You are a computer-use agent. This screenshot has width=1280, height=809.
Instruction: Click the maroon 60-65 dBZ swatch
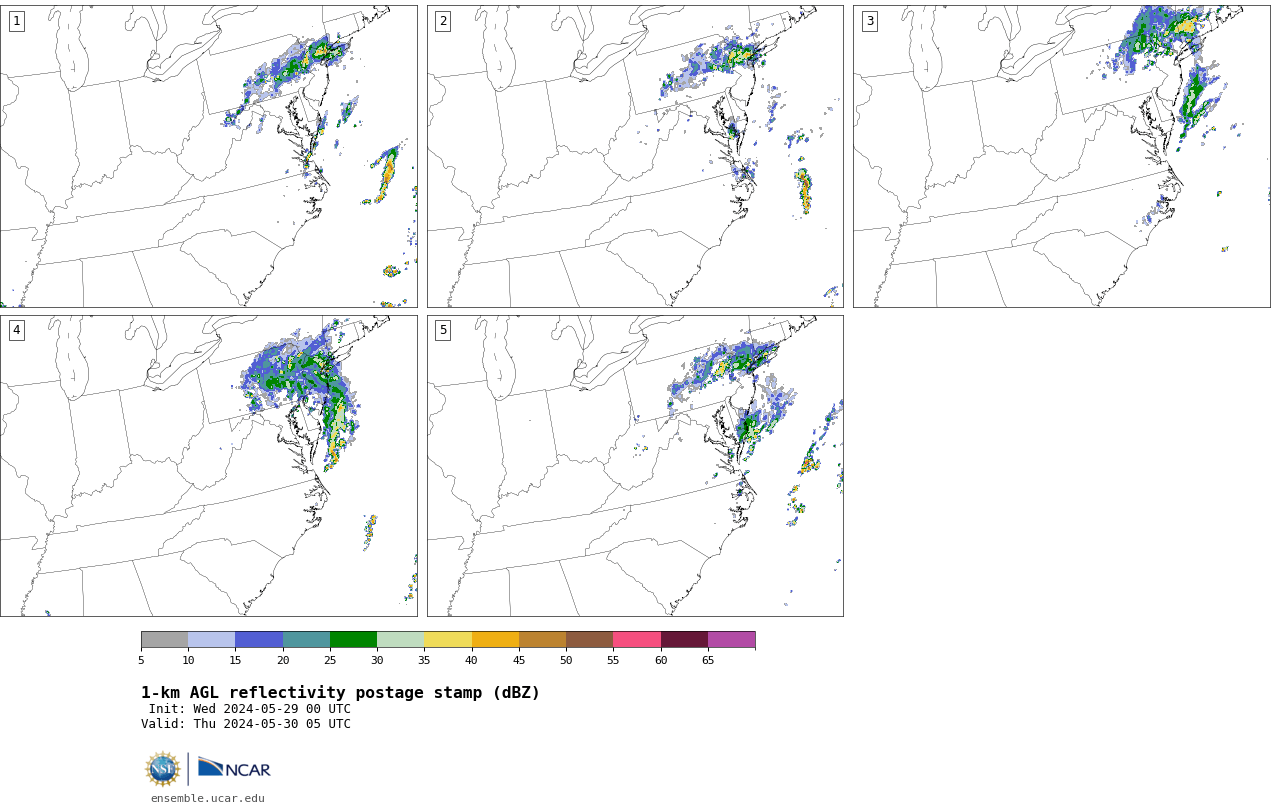click(x=684, y=640)
